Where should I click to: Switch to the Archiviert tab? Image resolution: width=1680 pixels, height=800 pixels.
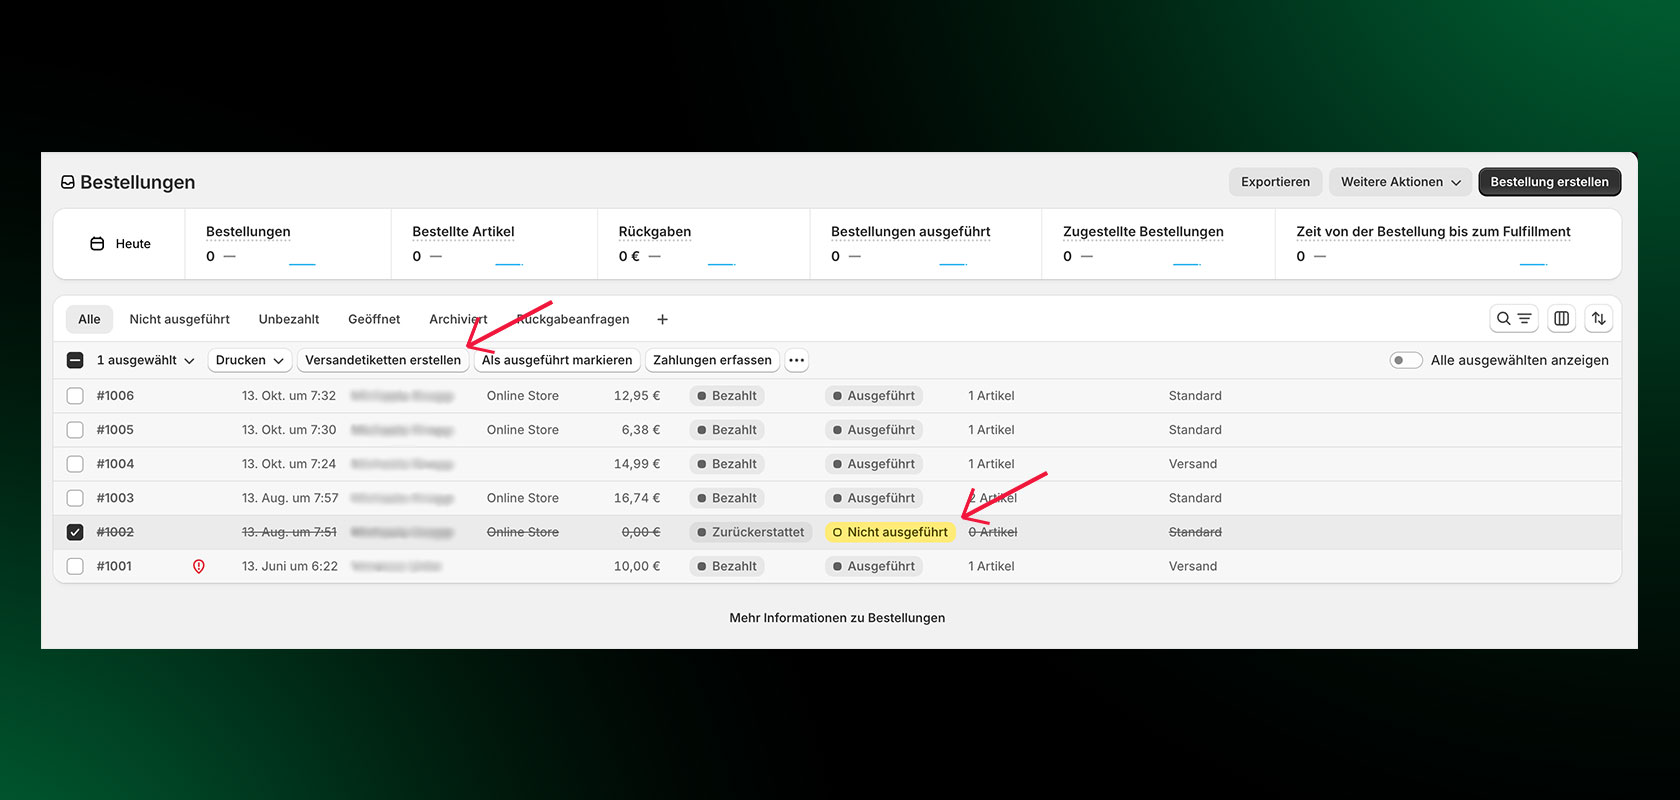click(x=458, y=319)
